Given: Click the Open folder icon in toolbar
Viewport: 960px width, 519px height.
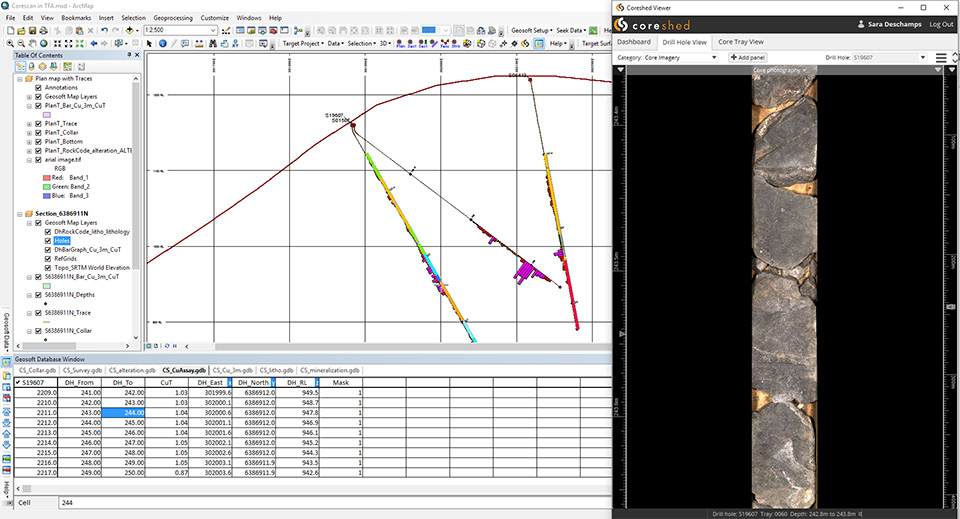Looking at the screenshot, I should coord(21,30).
